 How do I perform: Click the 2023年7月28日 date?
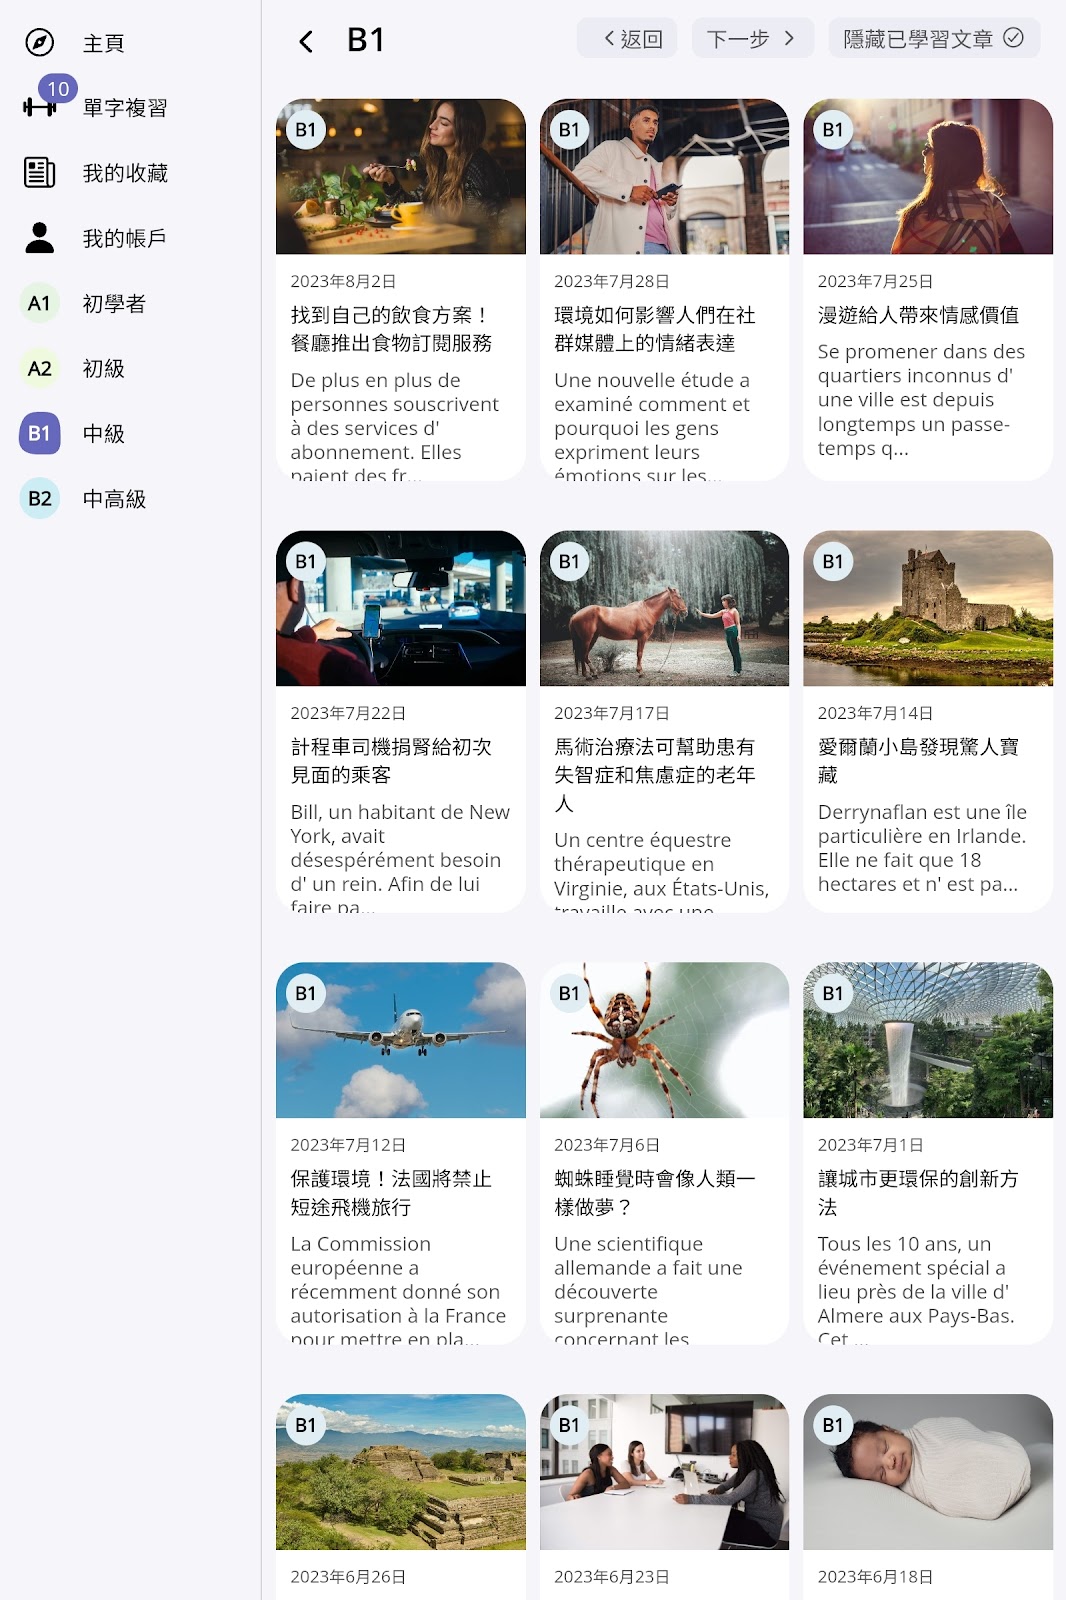612,281
